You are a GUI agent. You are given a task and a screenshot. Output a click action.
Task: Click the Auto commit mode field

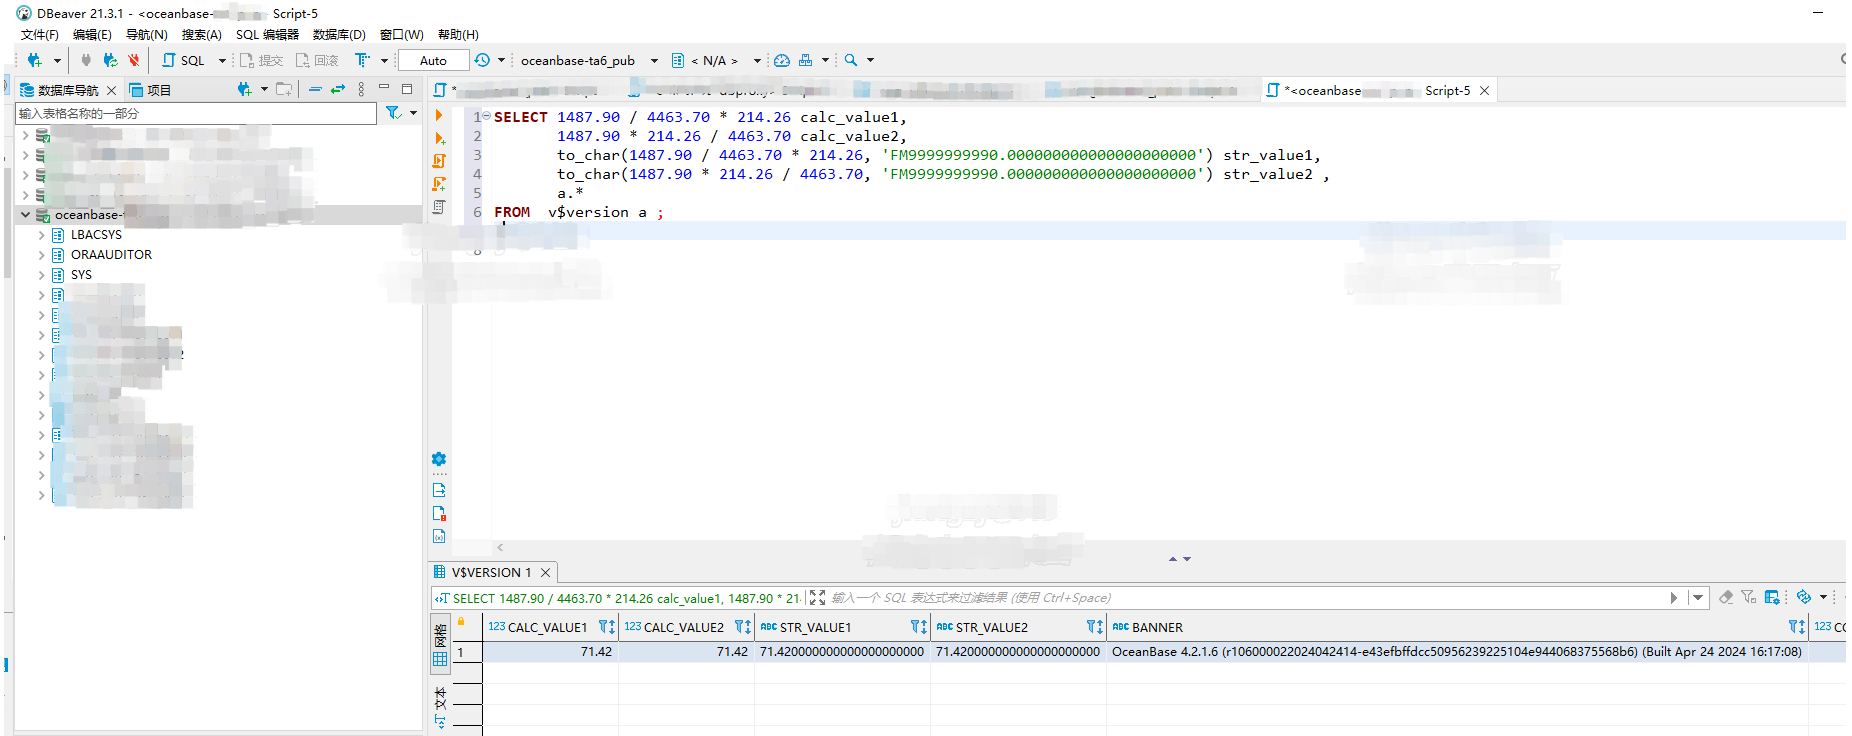point(433,60)
